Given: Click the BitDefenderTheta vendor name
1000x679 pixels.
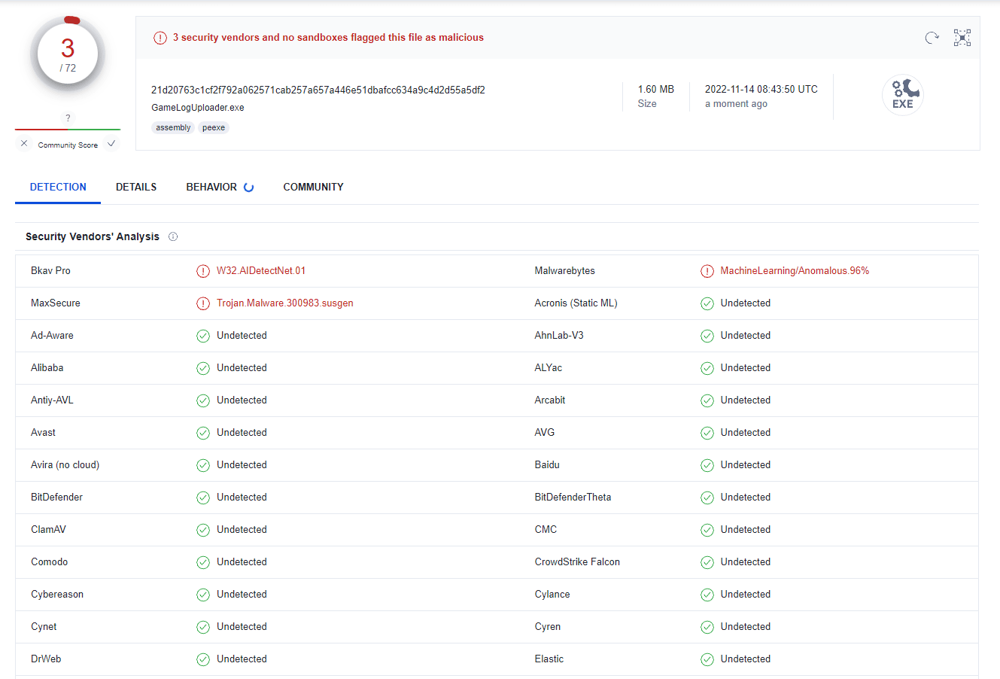Looking at the screenshot, I should click(x=573, y=497).
